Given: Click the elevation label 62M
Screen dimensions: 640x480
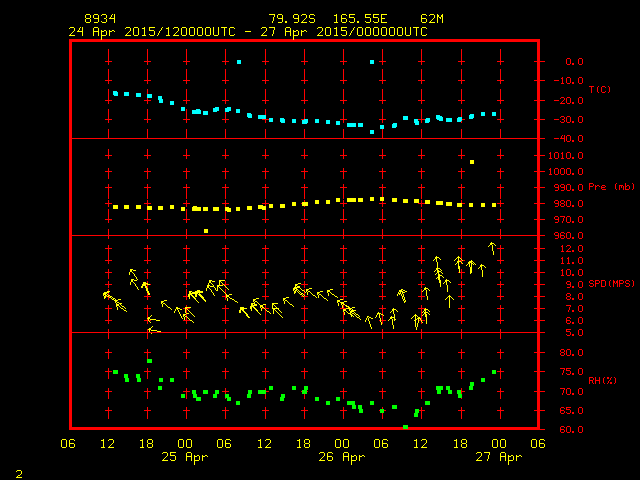Looking at the screenshot, I should coord(432,19).
